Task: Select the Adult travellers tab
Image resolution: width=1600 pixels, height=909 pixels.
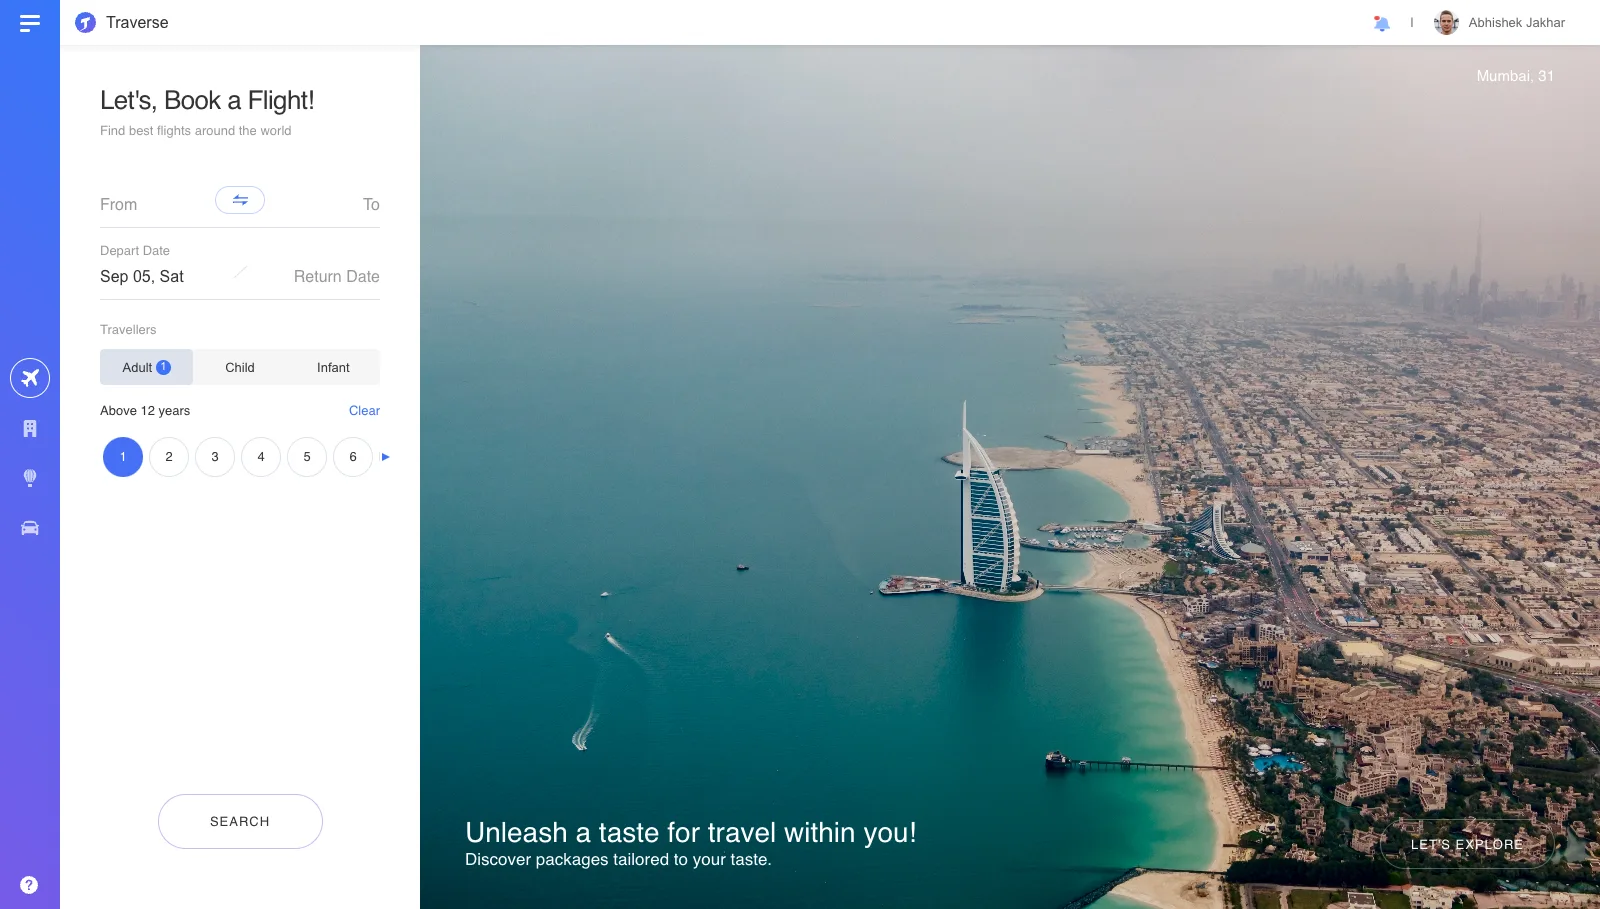Action: click(146, 367)
